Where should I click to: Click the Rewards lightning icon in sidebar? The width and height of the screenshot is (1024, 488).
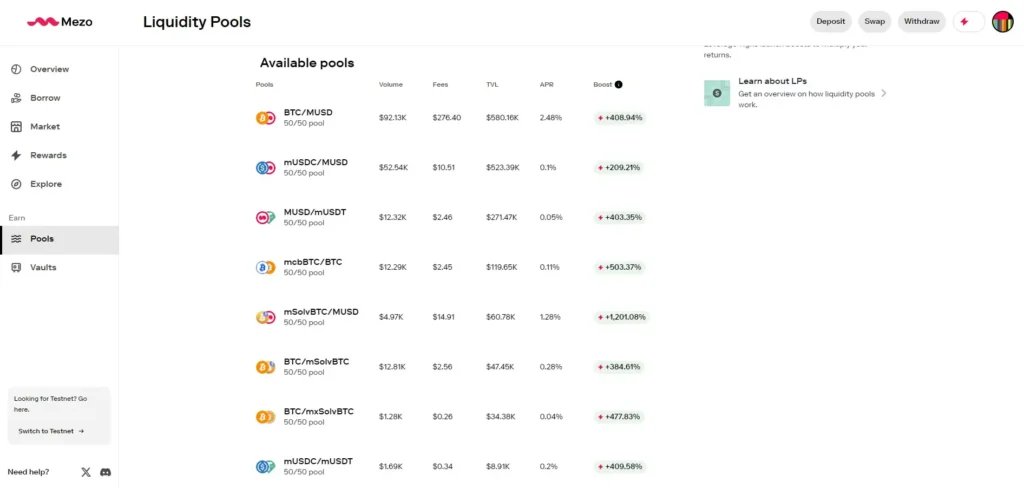[16, 155]
